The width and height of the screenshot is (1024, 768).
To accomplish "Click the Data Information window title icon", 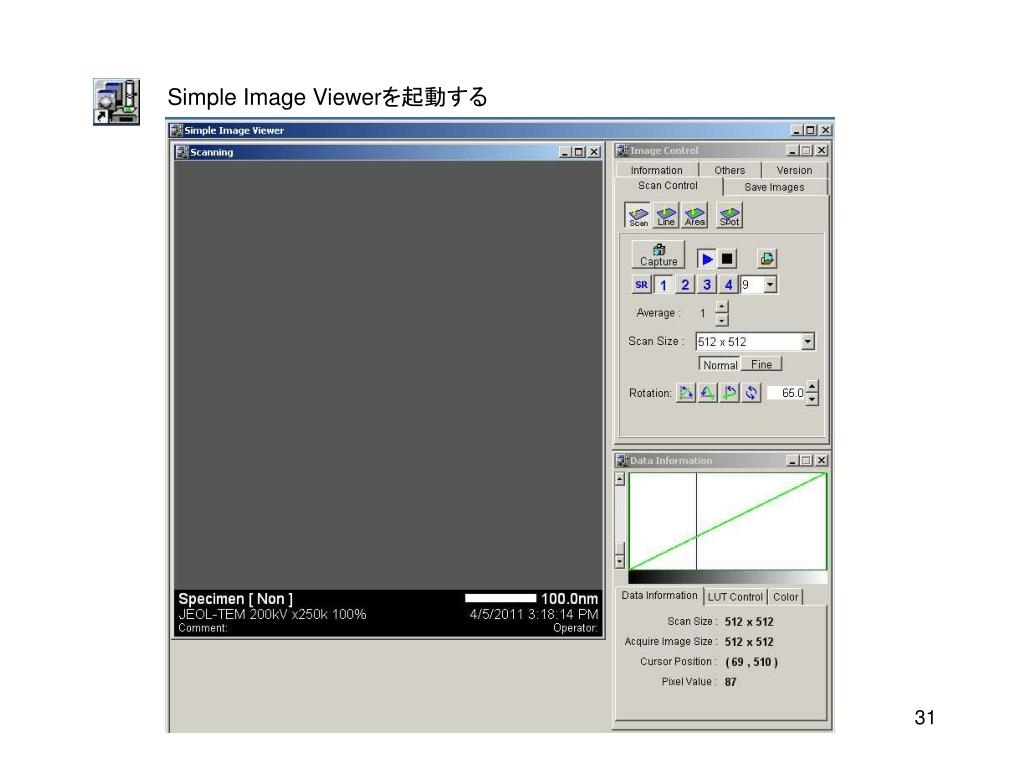I will click(622, 460).
